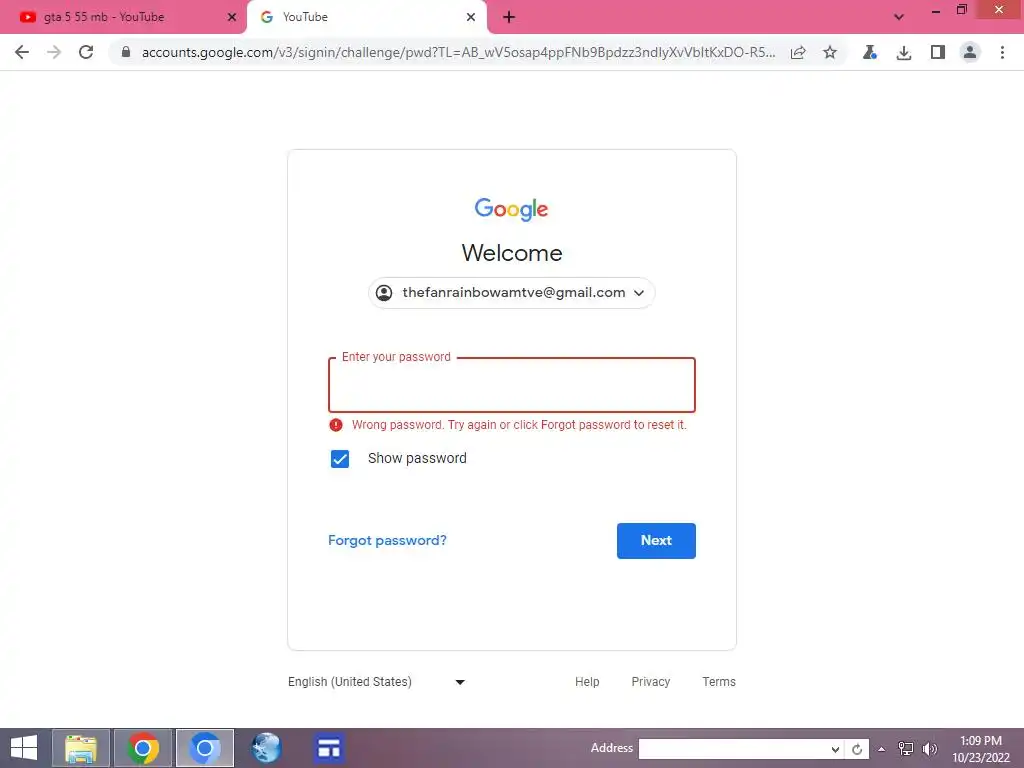Go back with the browser back arrow

pyautogui.click(x=22, y=52)
